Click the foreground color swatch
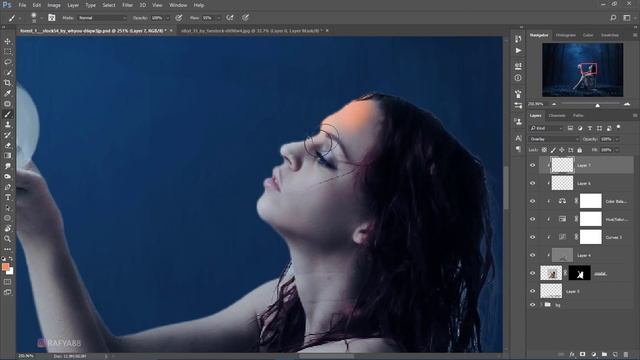Screen dimensions: 640x360 (x=5, y=267)
